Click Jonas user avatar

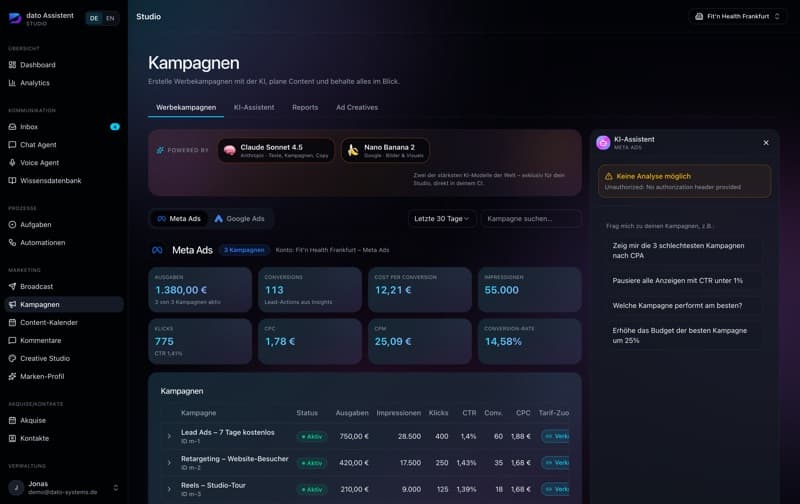click(16, 488)
